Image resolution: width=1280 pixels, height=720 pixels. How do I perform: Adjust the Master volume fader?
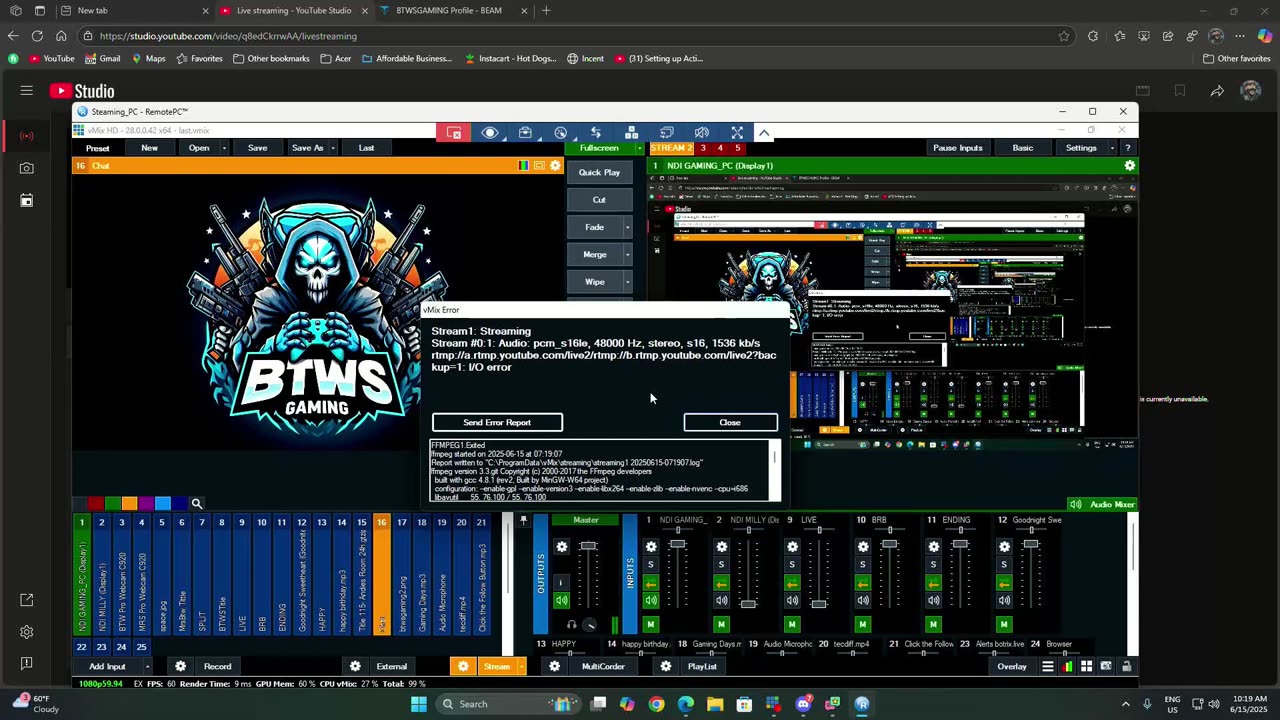pos(588,546)
